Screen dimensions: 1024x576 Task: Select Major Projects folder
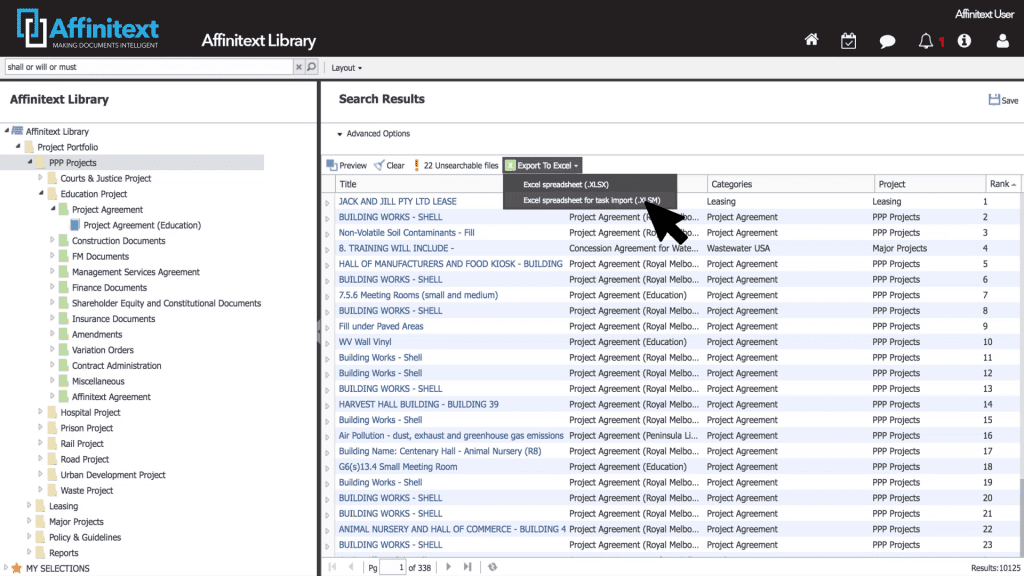tap(76, 522)
